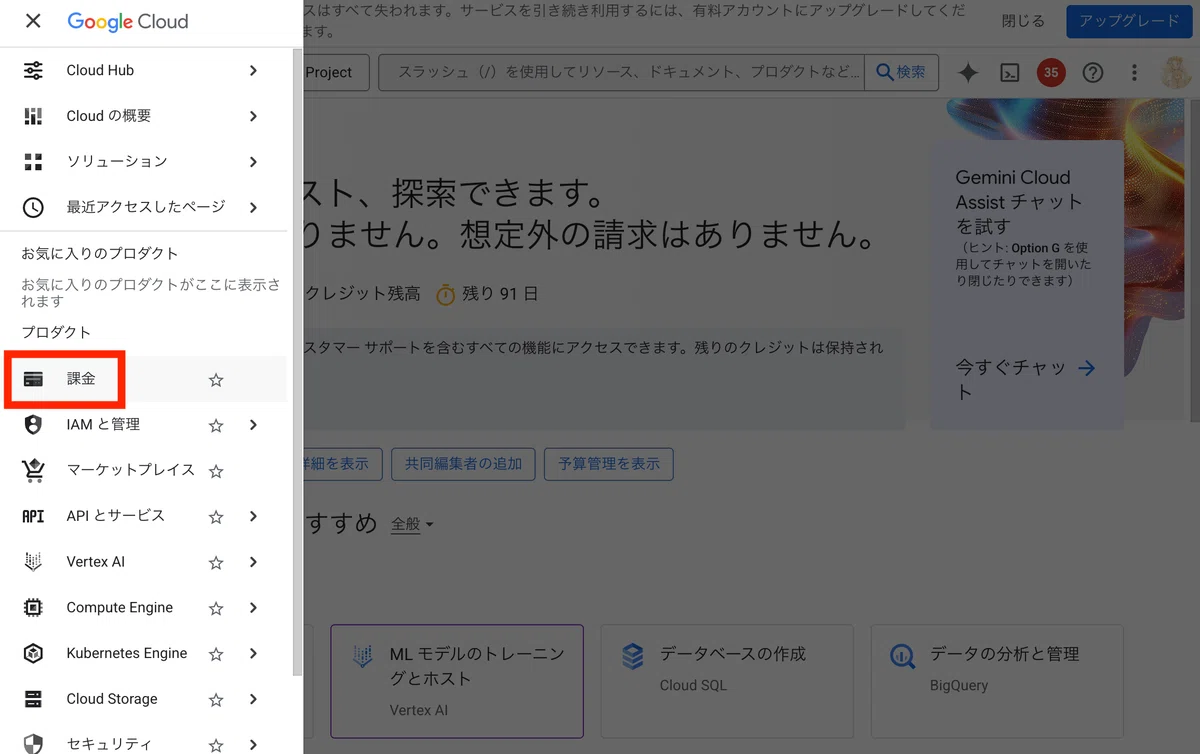Open ML モデルのトレーニングとホスト card

tap(457, 681)
